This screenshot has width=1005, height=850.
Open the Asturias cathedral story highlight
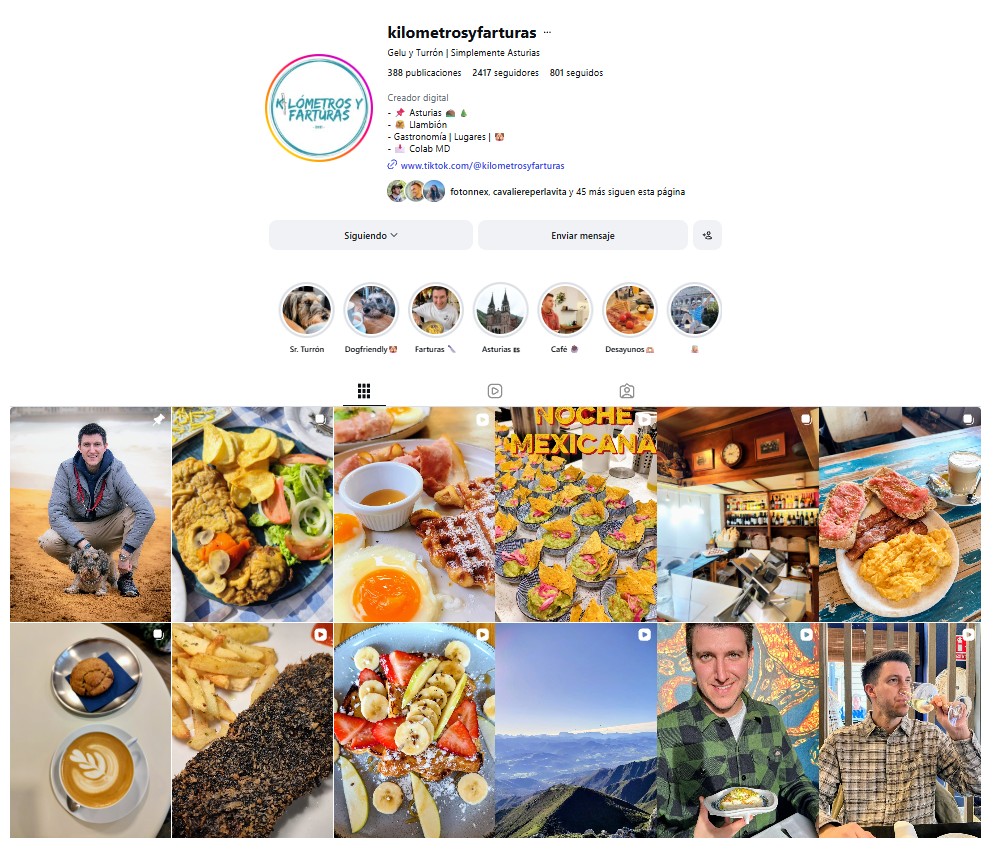501,310
